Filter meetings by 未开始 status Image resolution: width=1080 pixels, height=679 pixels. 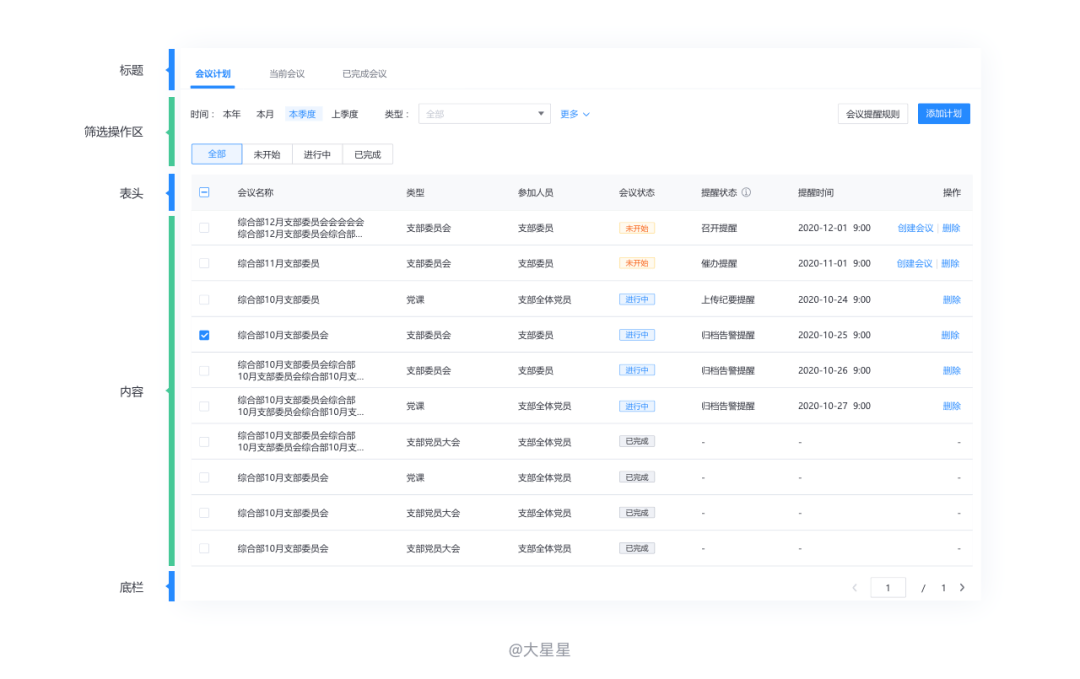(265, 154)
